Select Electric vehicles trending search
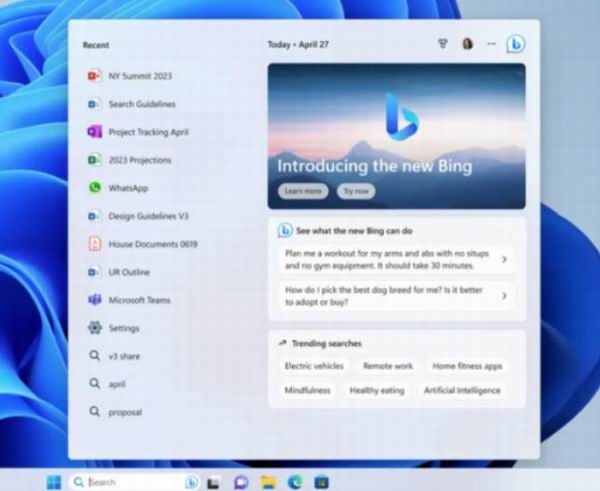This screenshot has height=491, width=600. [x=314, y=366]
